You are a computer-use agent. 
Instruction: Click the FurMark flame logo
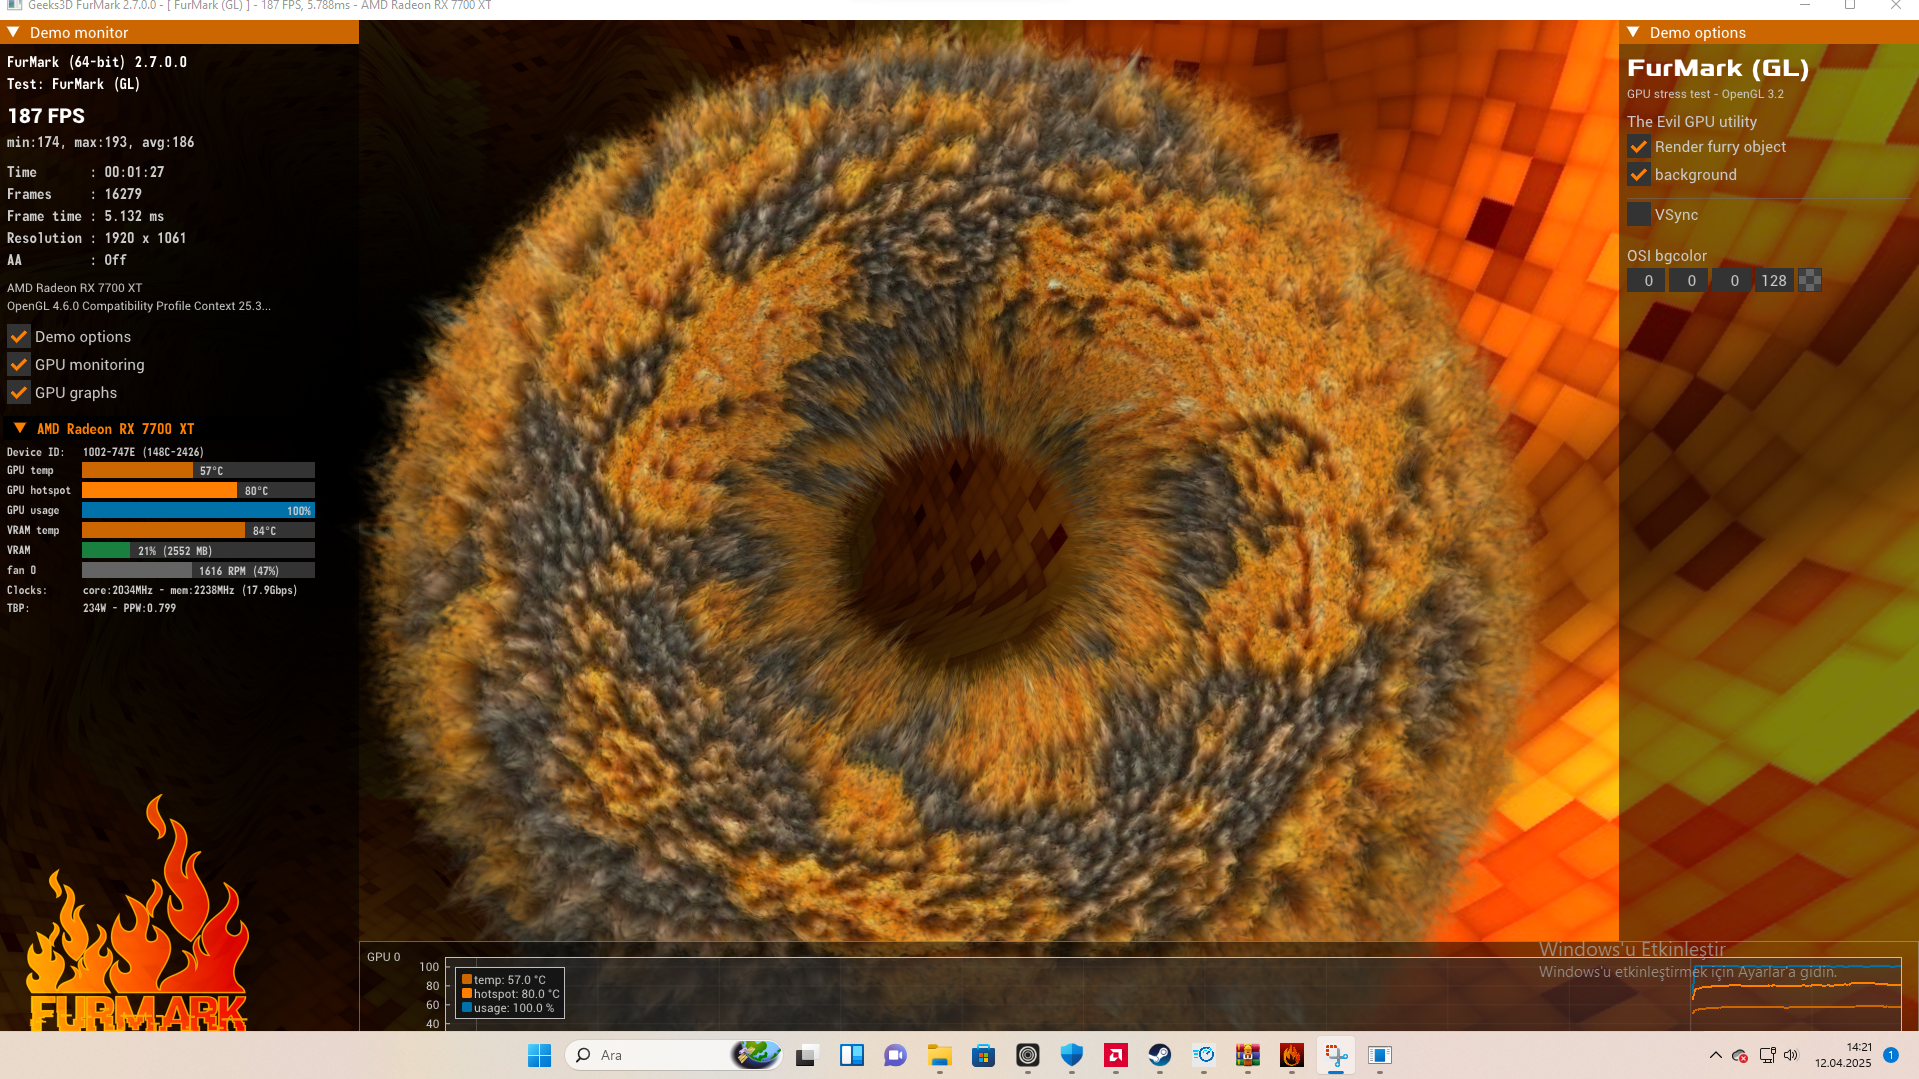click(137, 913)
